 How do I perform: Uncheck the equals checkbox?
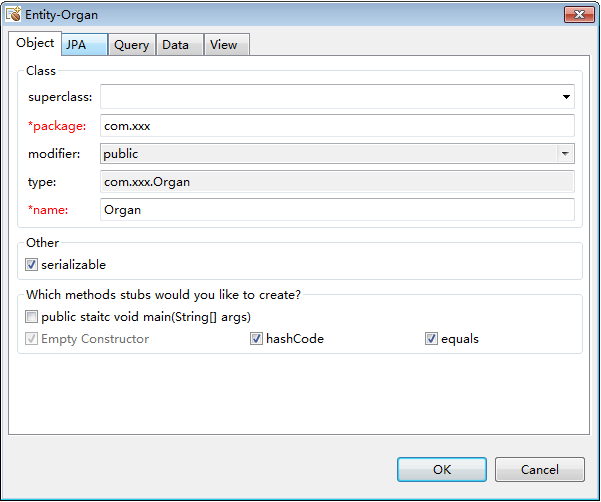pos(431,338)
